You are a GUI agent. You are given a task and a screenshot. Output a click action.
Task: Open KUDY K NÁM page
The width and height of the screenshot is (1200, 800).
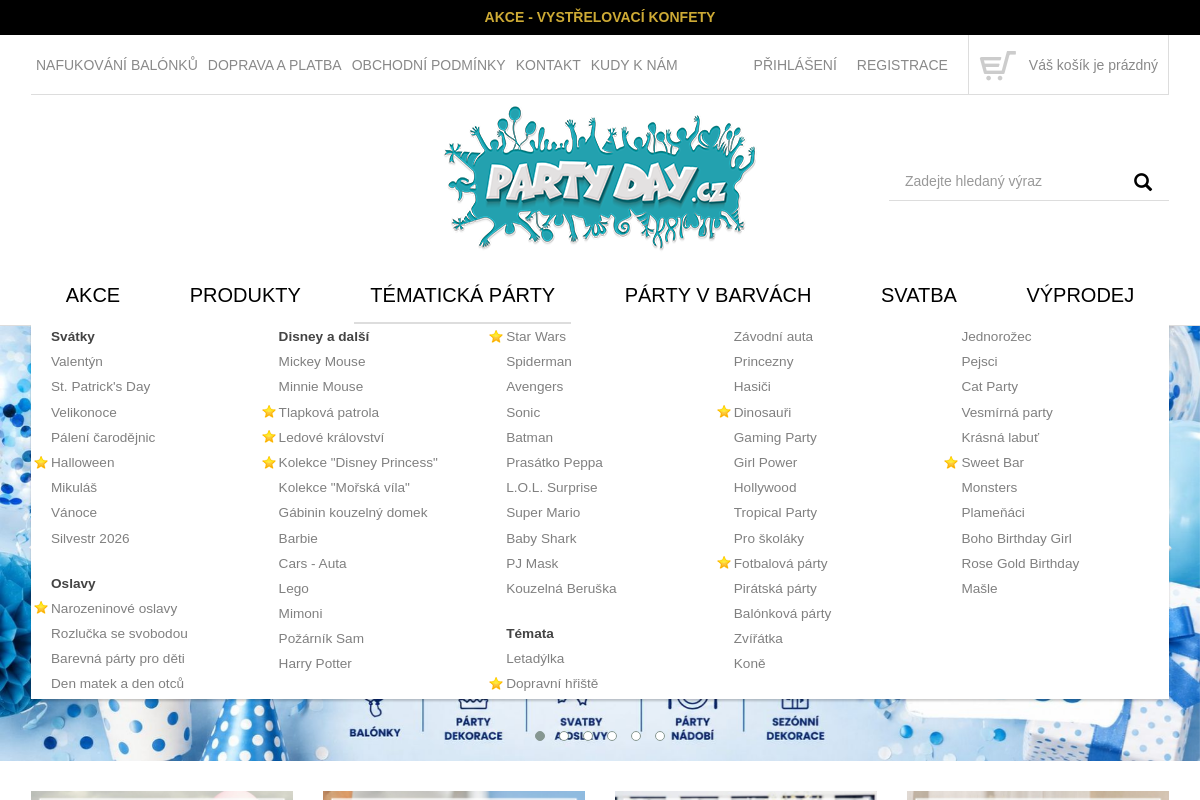click(634, 65)
